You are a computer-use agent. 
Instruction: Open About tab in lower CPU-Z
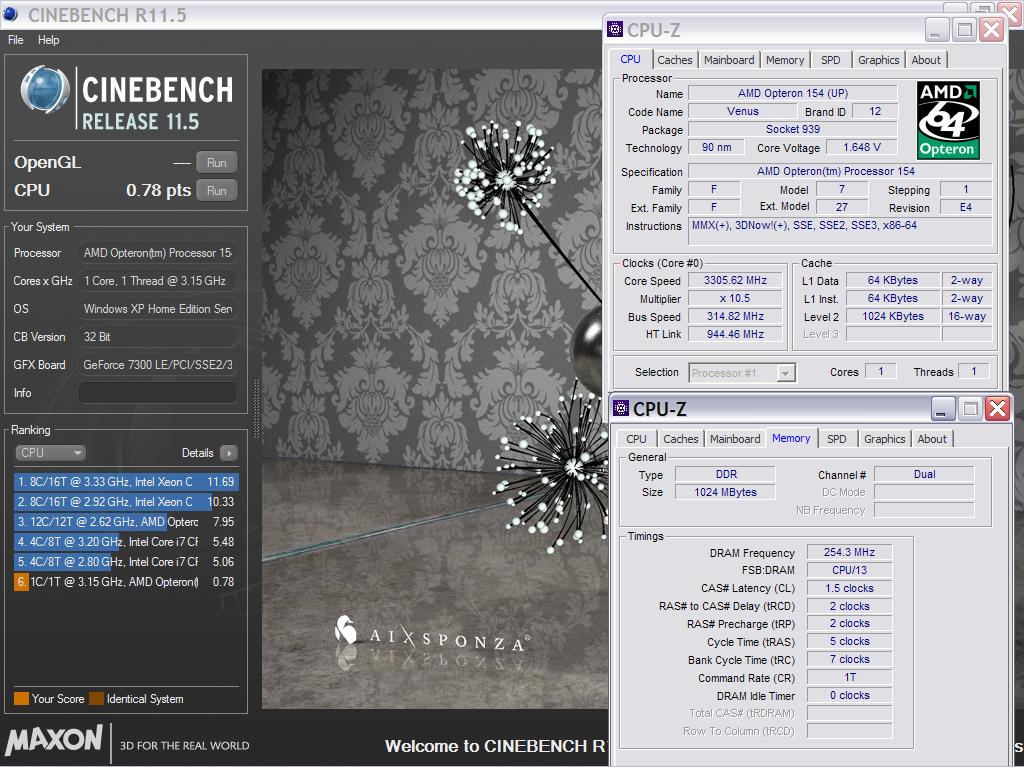click(x=932, y=439)
